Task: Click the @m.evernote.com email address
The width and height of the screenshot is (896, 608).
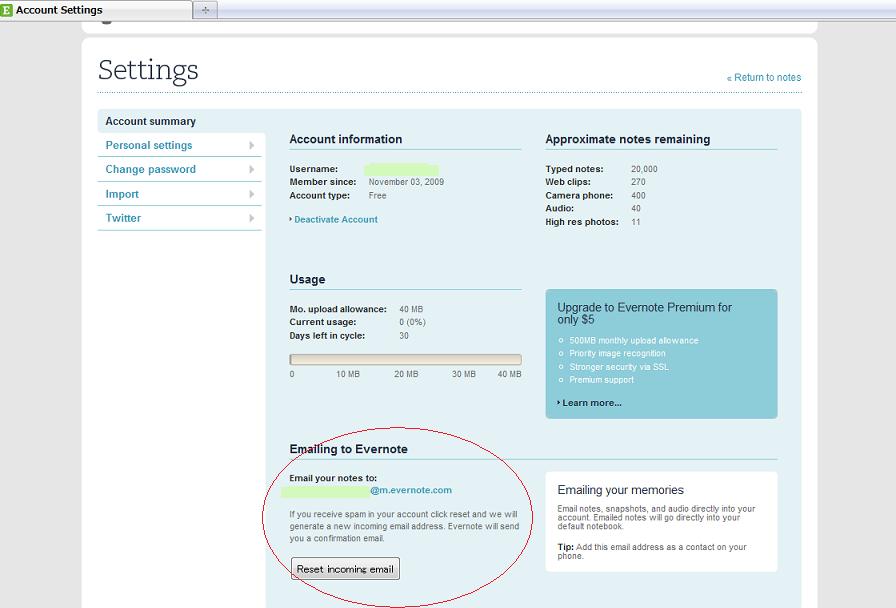Action: click(411, 490)
